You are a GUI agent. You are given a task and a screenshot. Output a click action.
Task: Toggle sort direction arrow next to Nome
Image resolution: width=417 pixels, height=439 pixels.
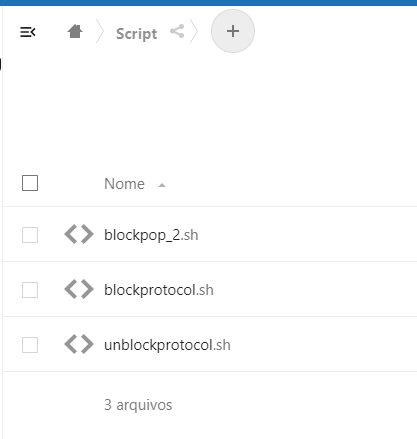(162, 185)
